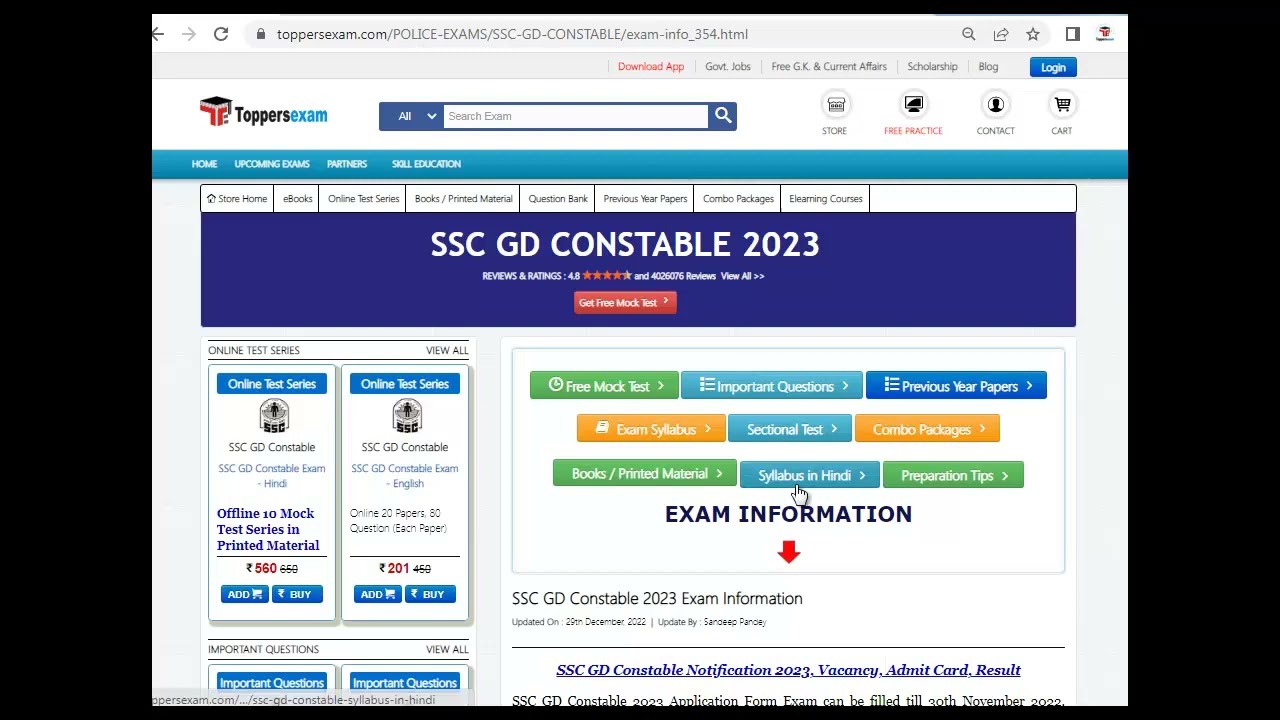Open Combo Packages tab
This screenshot has height=720, width=1280.
[x=739, y=199]
